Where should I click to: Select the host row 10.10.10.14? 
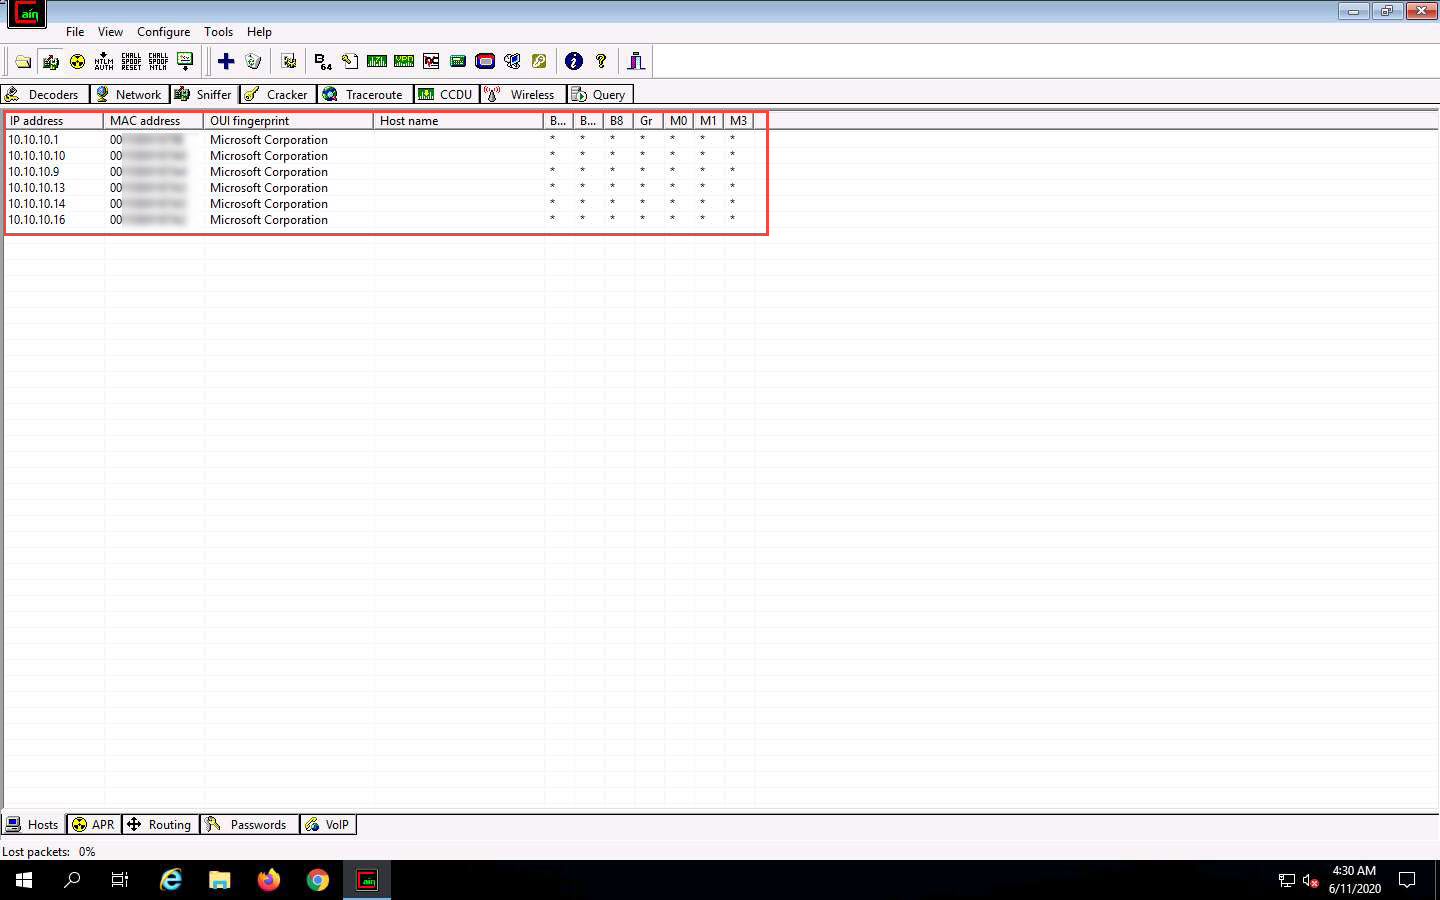click(380, 204)
